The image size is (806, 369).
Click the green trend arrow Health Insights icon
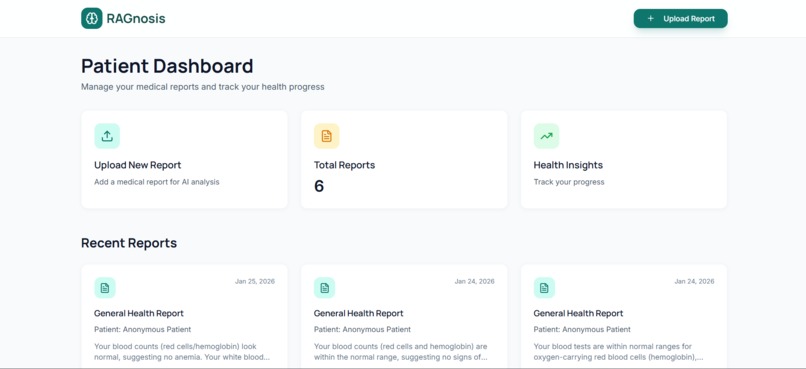[x=546, y=136]
